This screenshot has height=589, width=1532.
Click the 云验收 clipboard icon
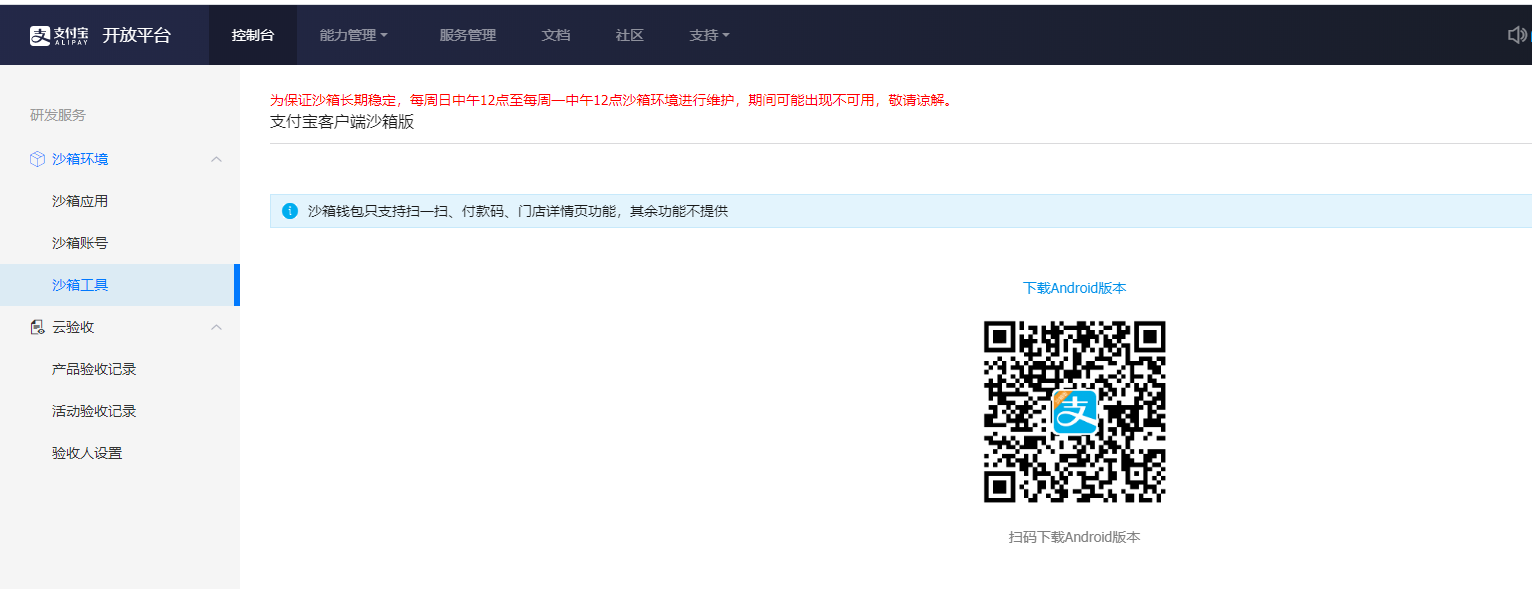(37, 327)
